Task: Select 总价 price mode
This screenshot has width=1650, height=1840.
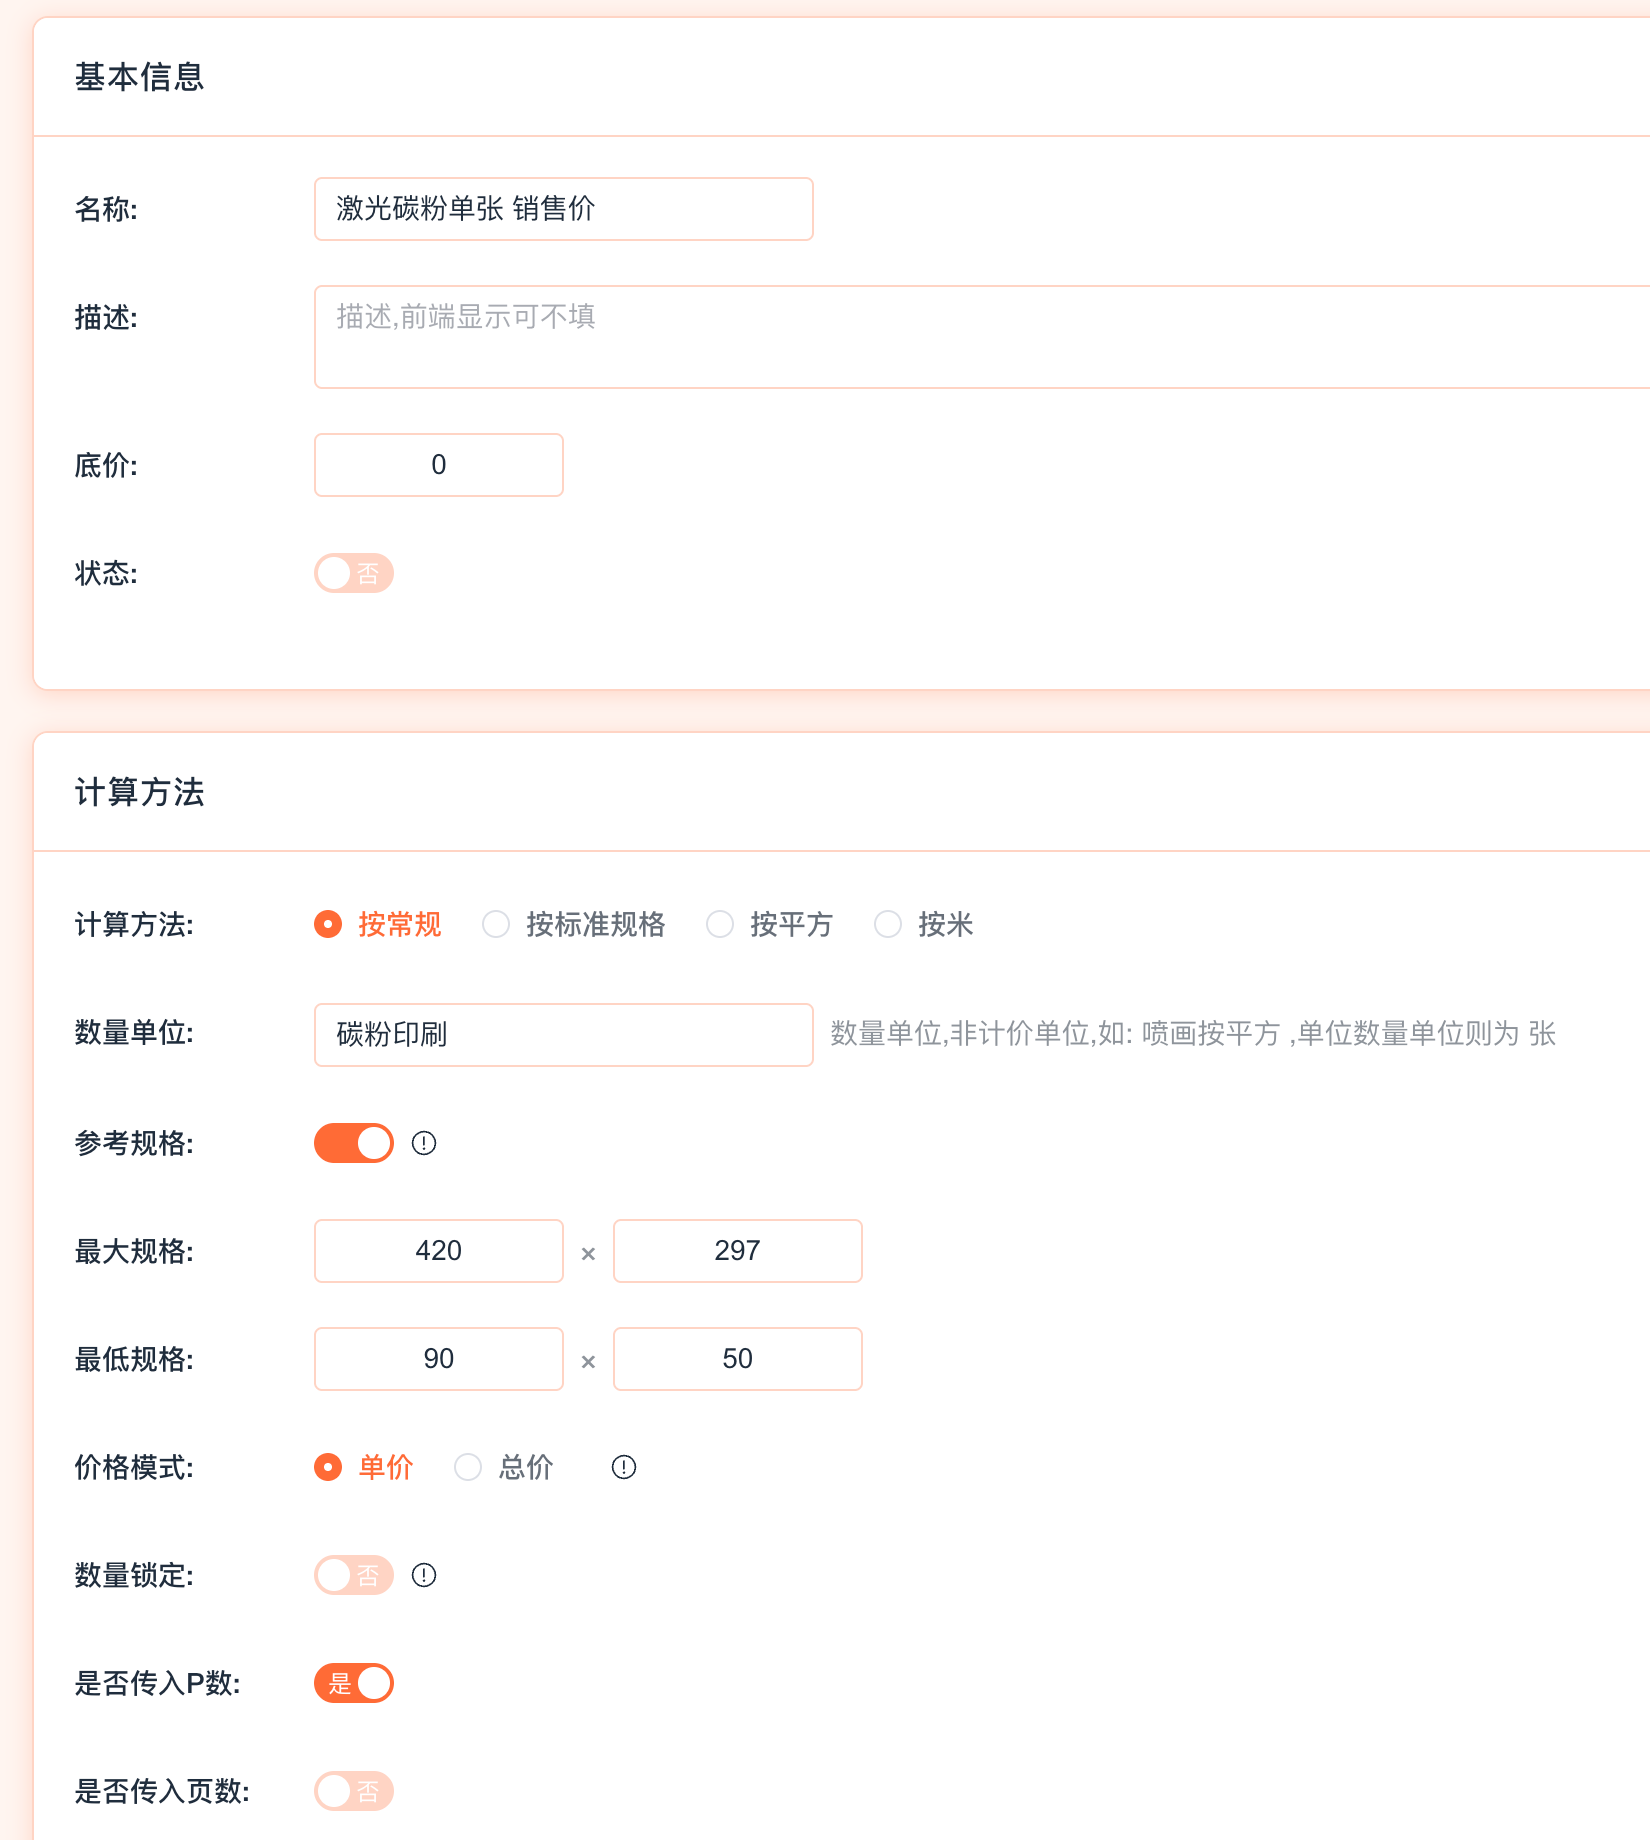Action: (x=468, y=1467)
